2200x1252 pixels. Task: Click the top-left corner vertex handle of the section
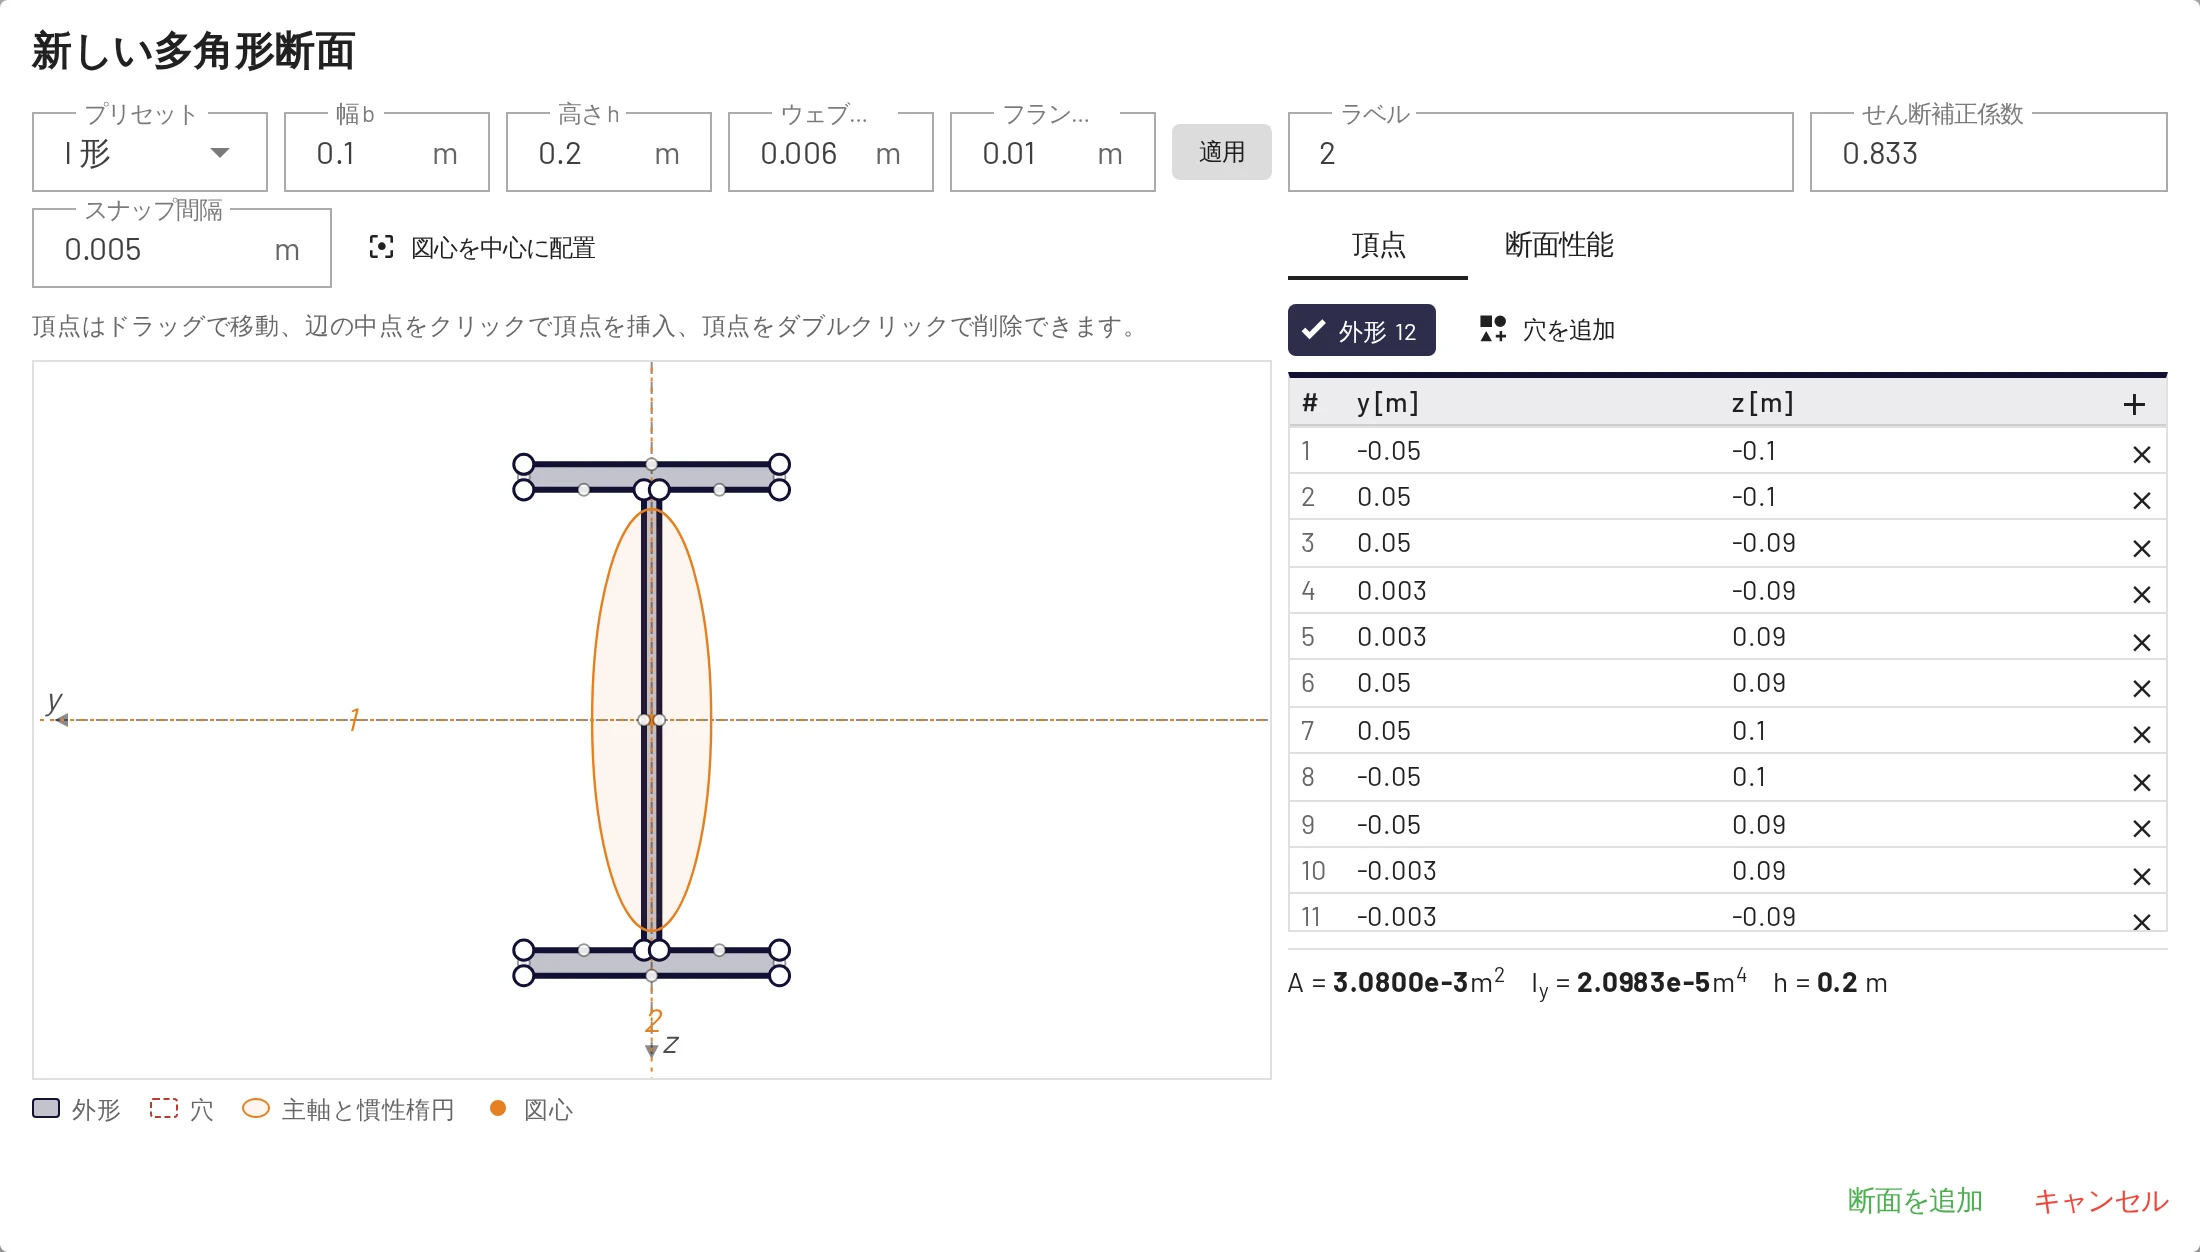(x=523, y=464)
